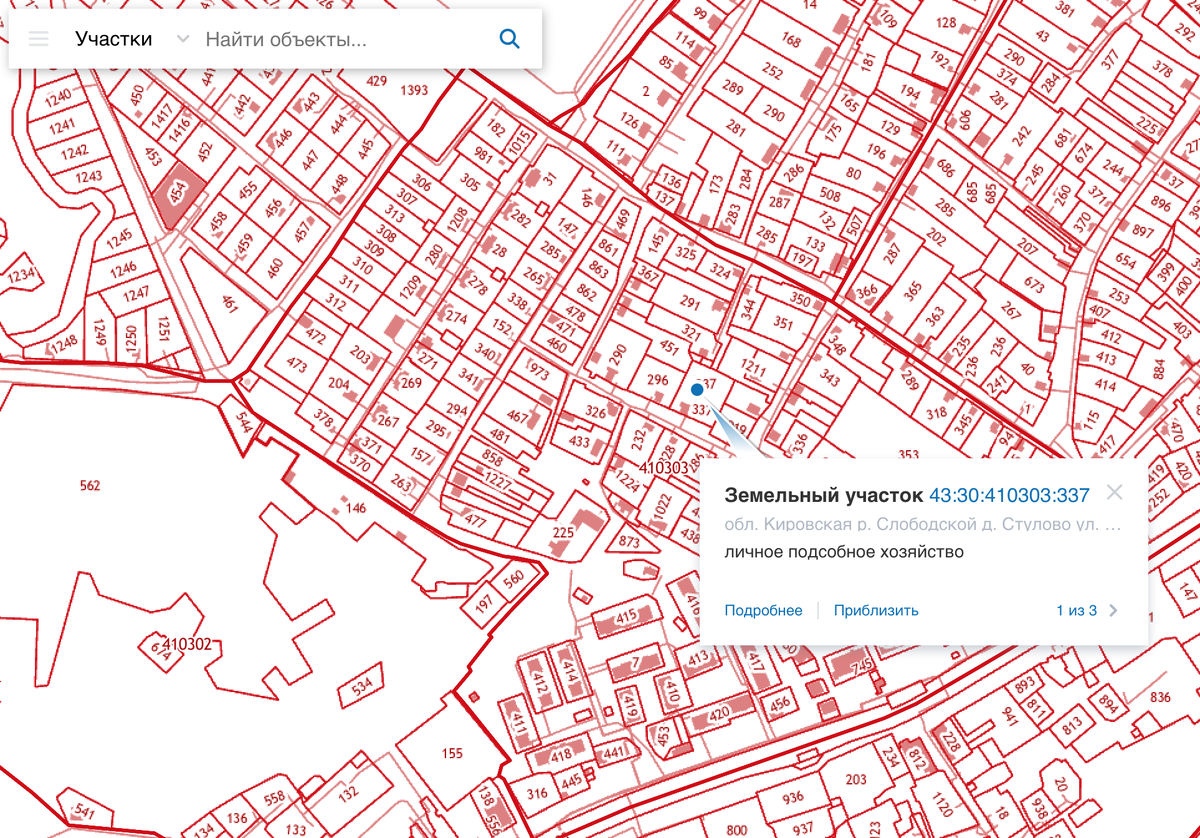Open the hamburger menu
Viewport: 1200px width, 838px height.
39,39
